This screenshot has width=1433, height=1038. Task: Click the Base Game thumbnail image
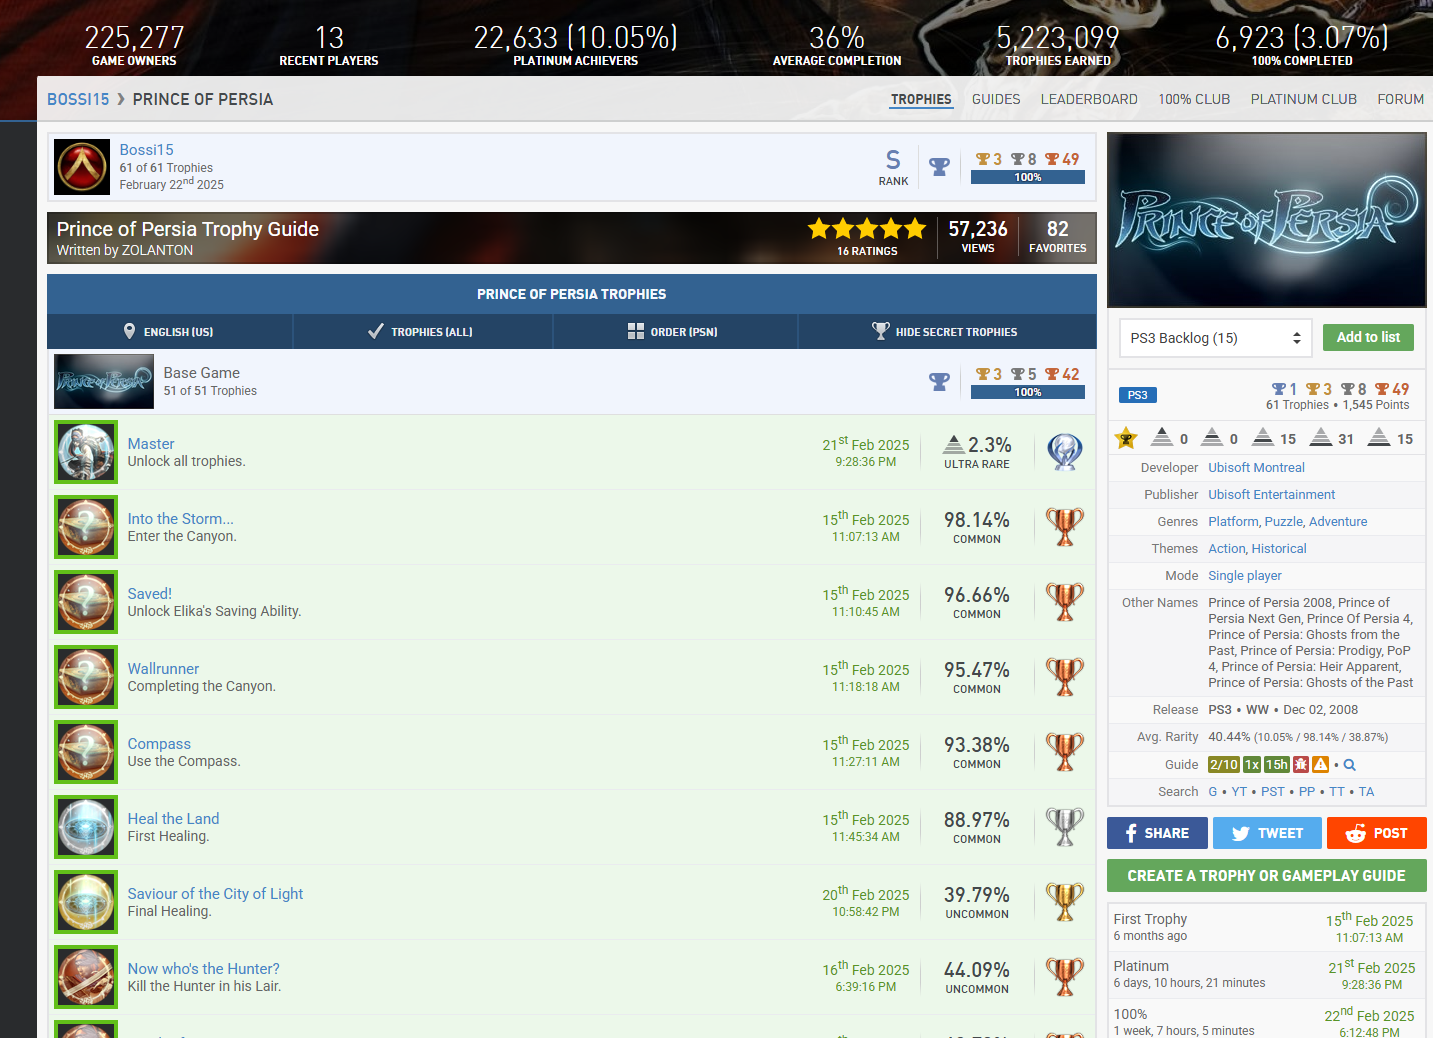(x=104, y=381)
